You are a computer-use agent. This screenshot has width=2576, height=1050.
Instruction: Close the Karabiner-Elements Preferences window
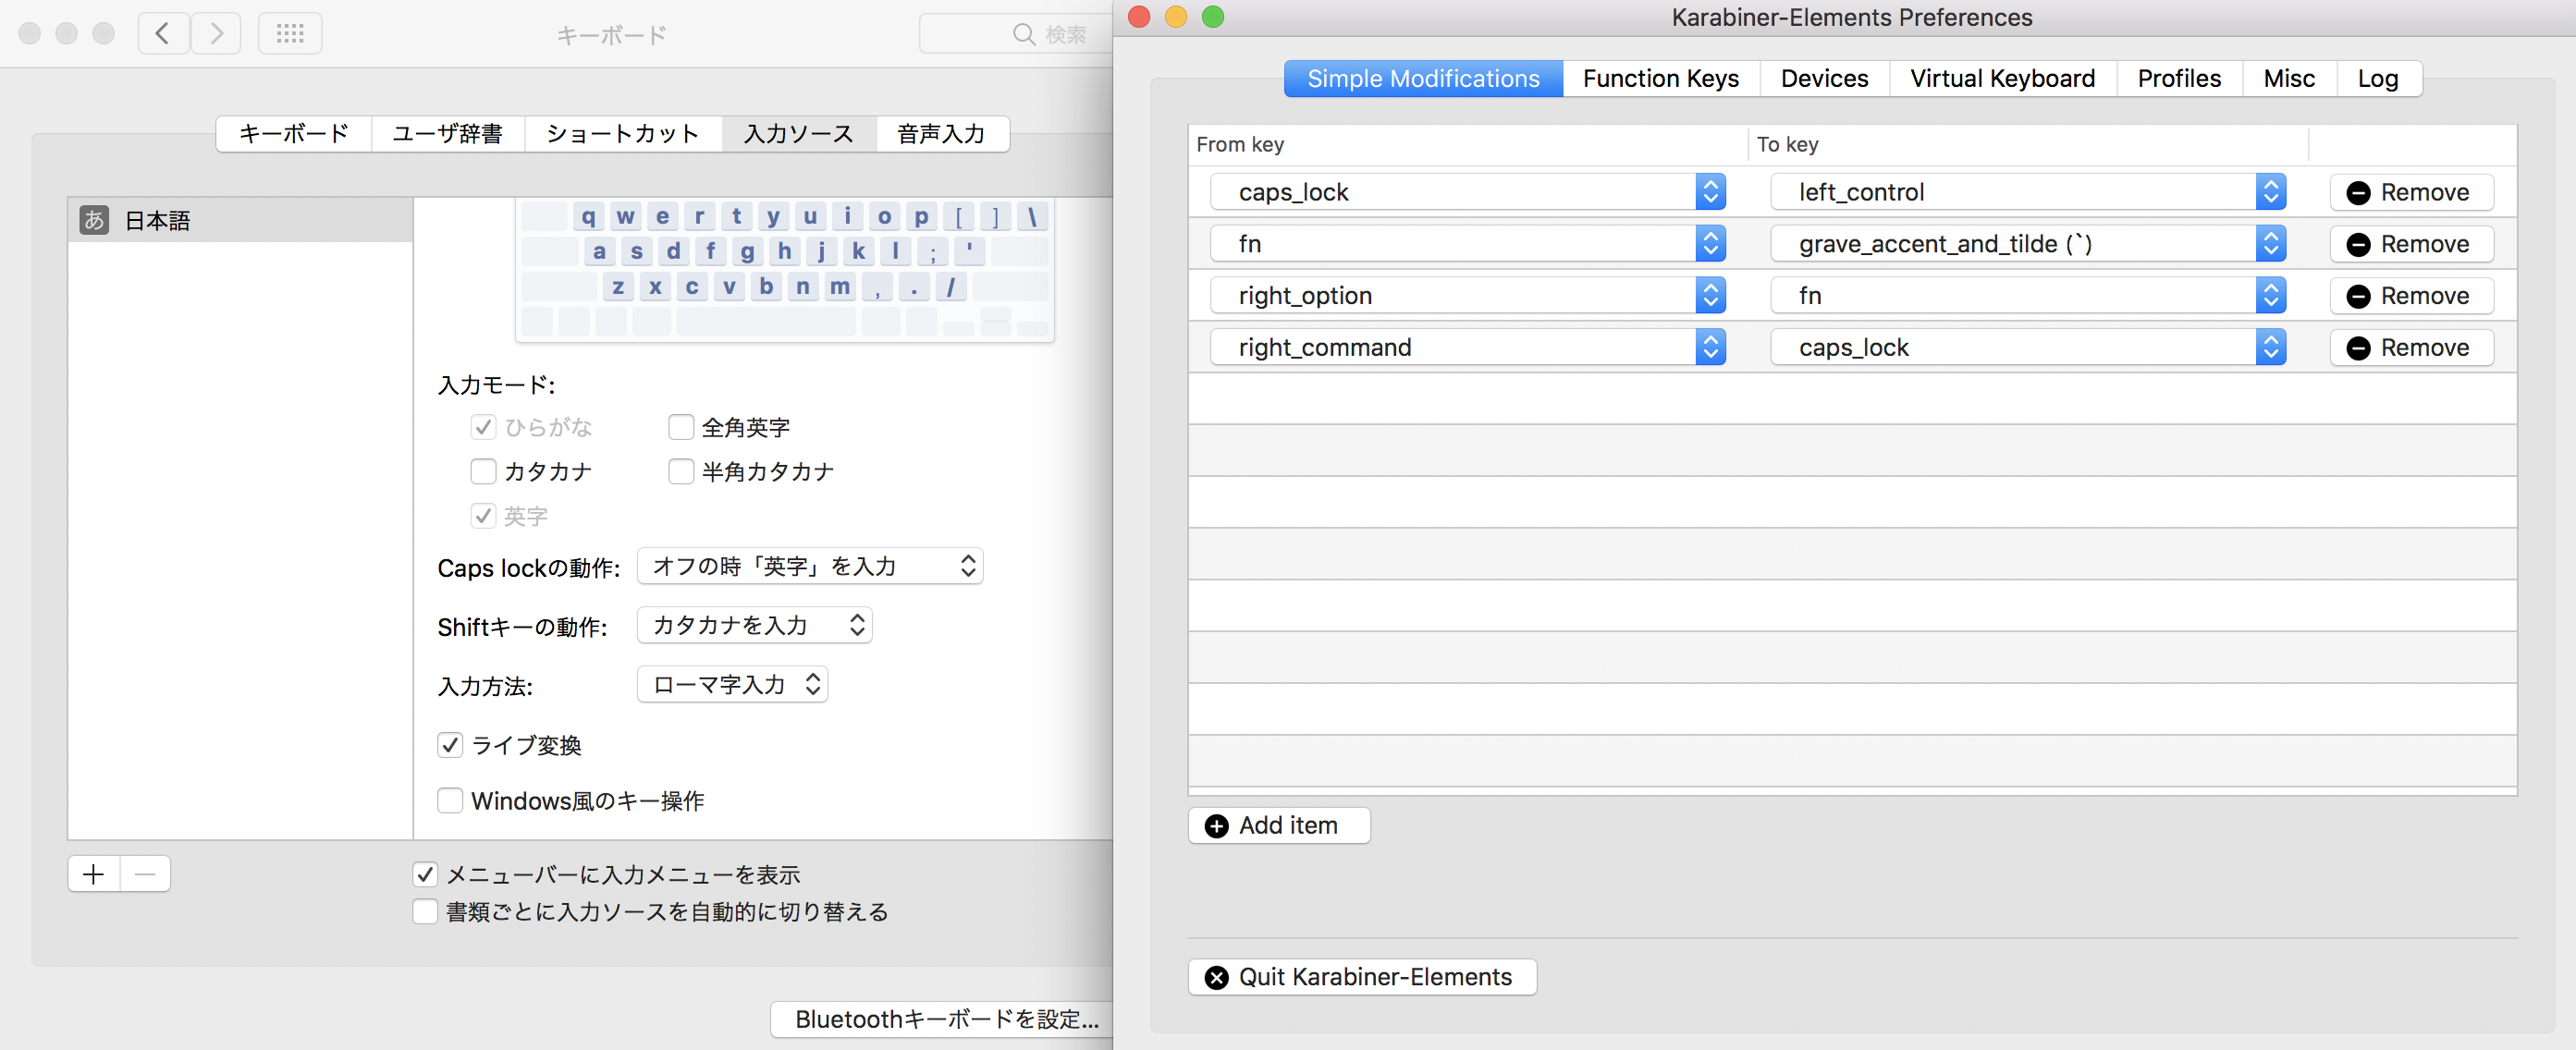pos(1139,17)
